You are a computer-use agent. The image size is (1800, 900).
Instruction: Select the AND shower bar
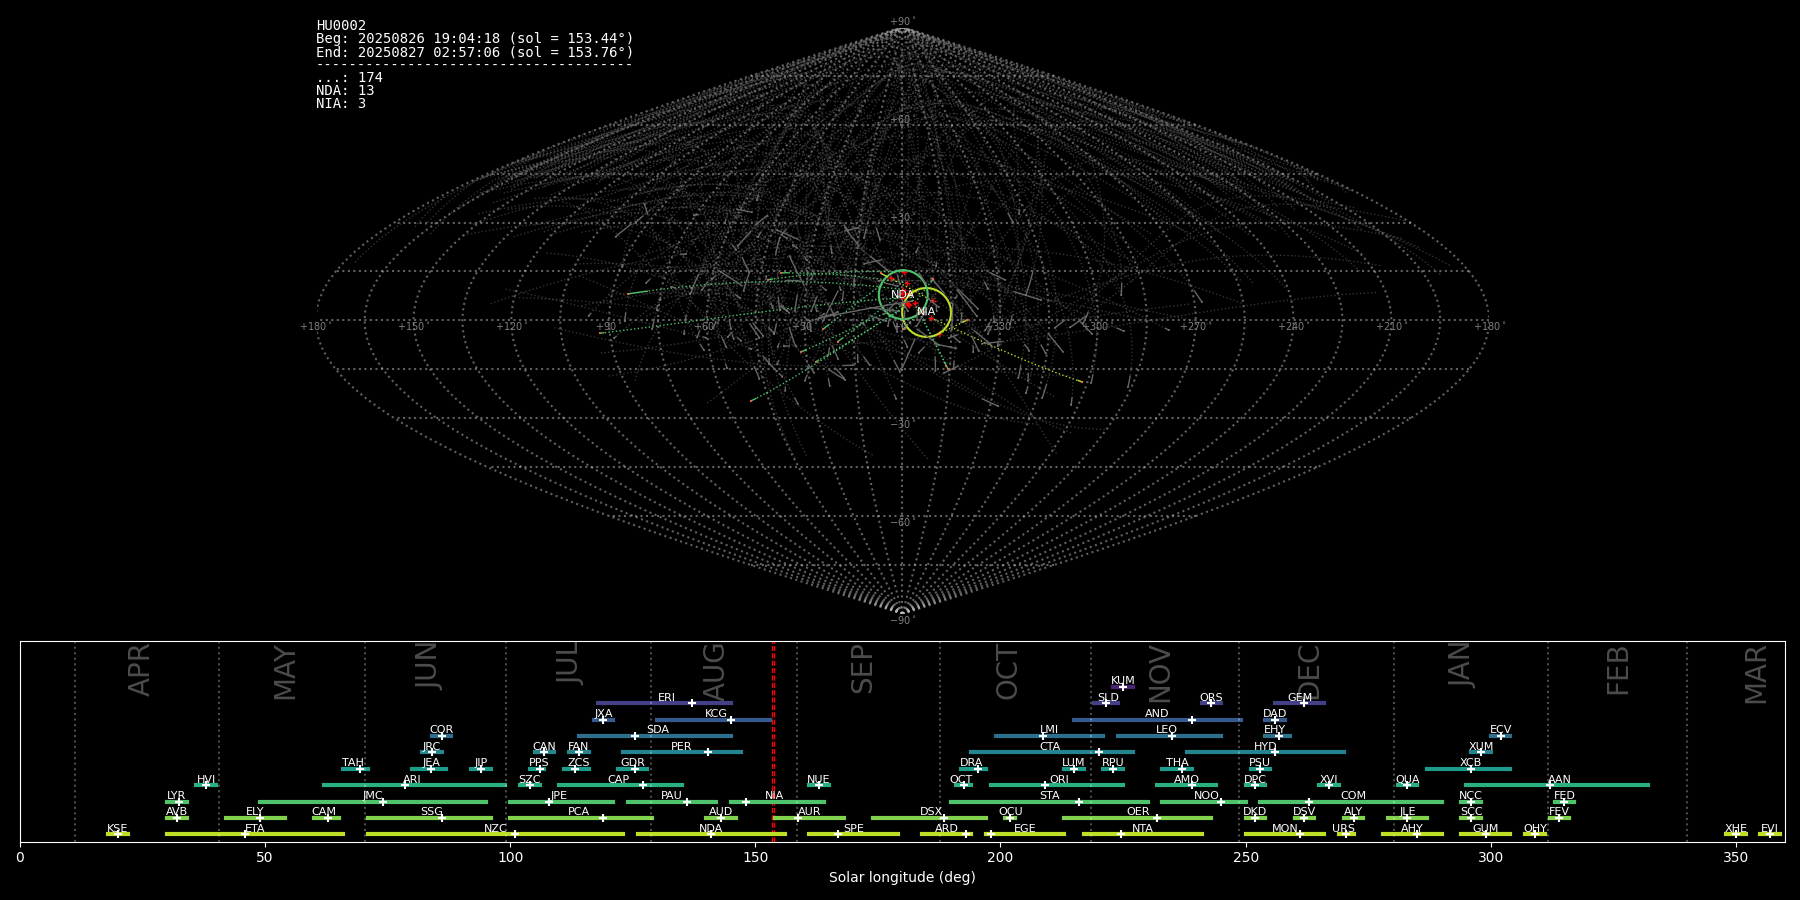pyautogui.click(x=1157, y=720)
